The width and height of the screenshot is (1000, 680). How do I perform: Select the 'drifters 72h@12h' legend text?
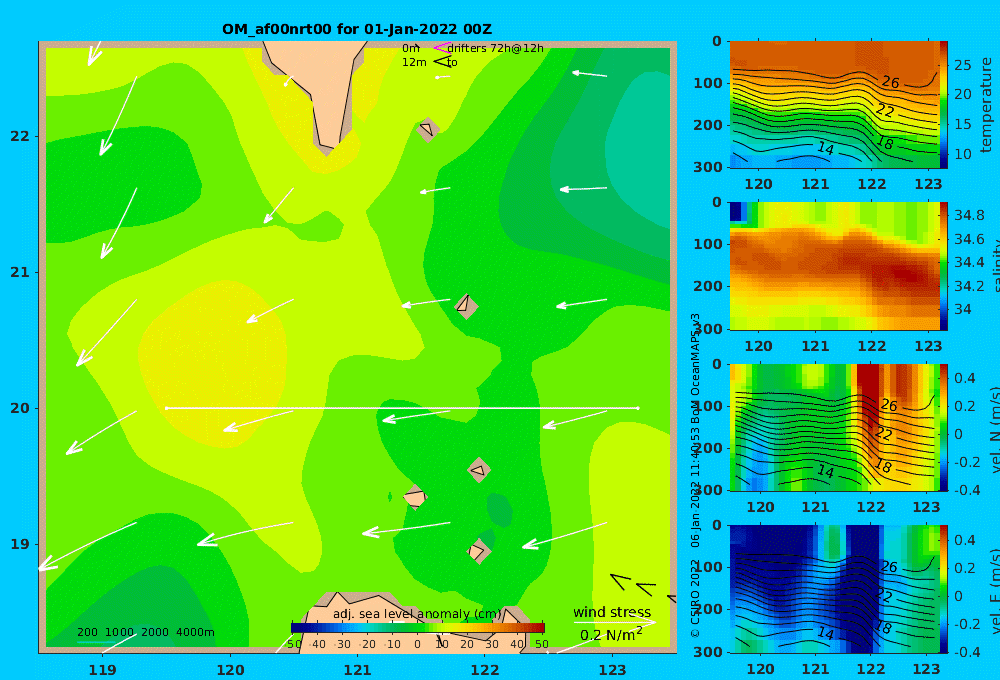click(x=496, y=48)
